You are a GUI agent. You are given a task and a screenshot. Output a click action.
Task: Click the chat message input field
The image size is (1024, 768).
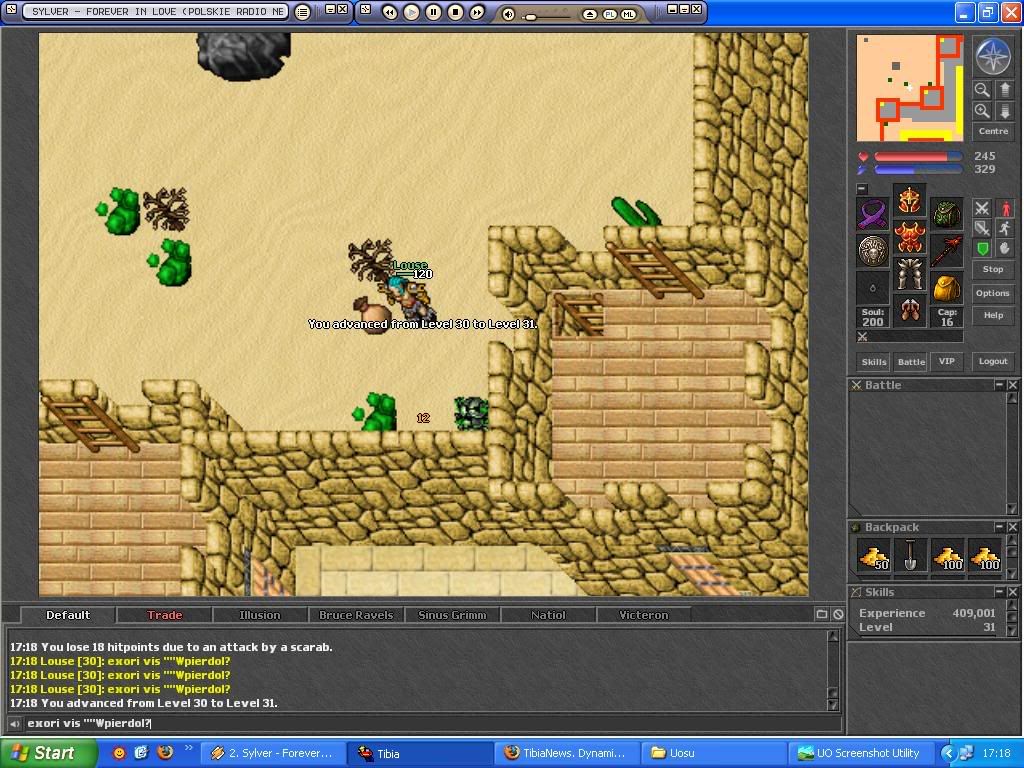click(x=432, y=724)
